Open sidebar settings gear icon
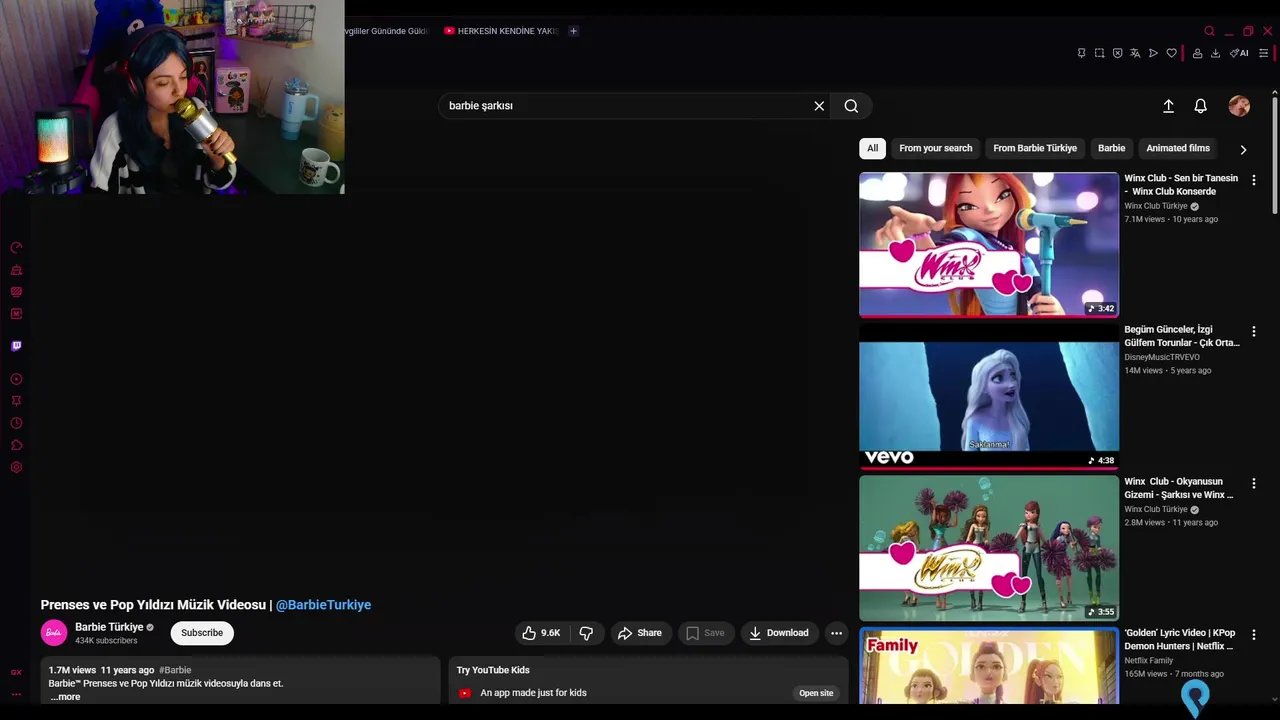 (16, 467)
